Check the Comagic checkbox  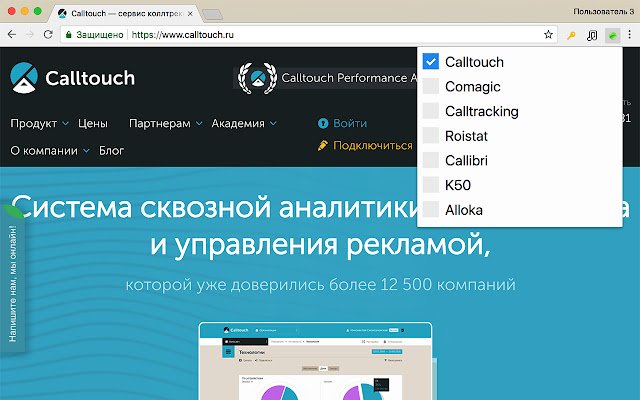431,86
